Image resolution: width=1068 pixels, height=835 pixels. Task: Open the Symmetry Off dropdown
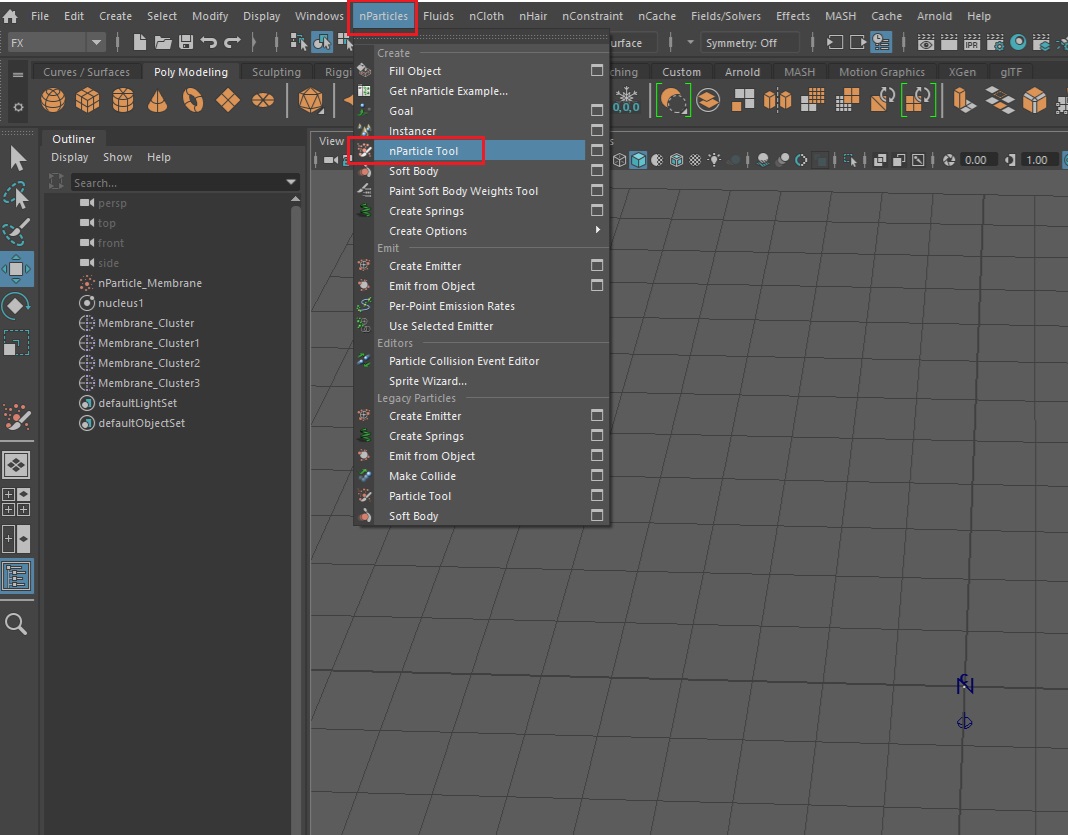pos(749,43)
